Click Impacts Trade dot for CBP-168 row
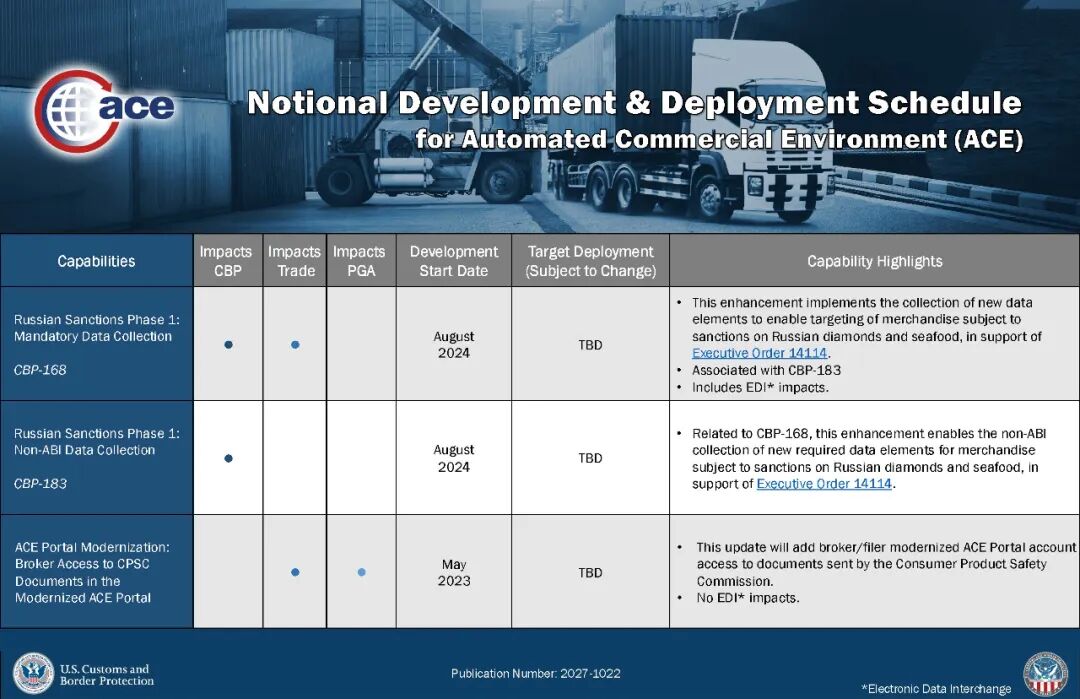This screenshot has height=699, width=1080. point(295,344)
